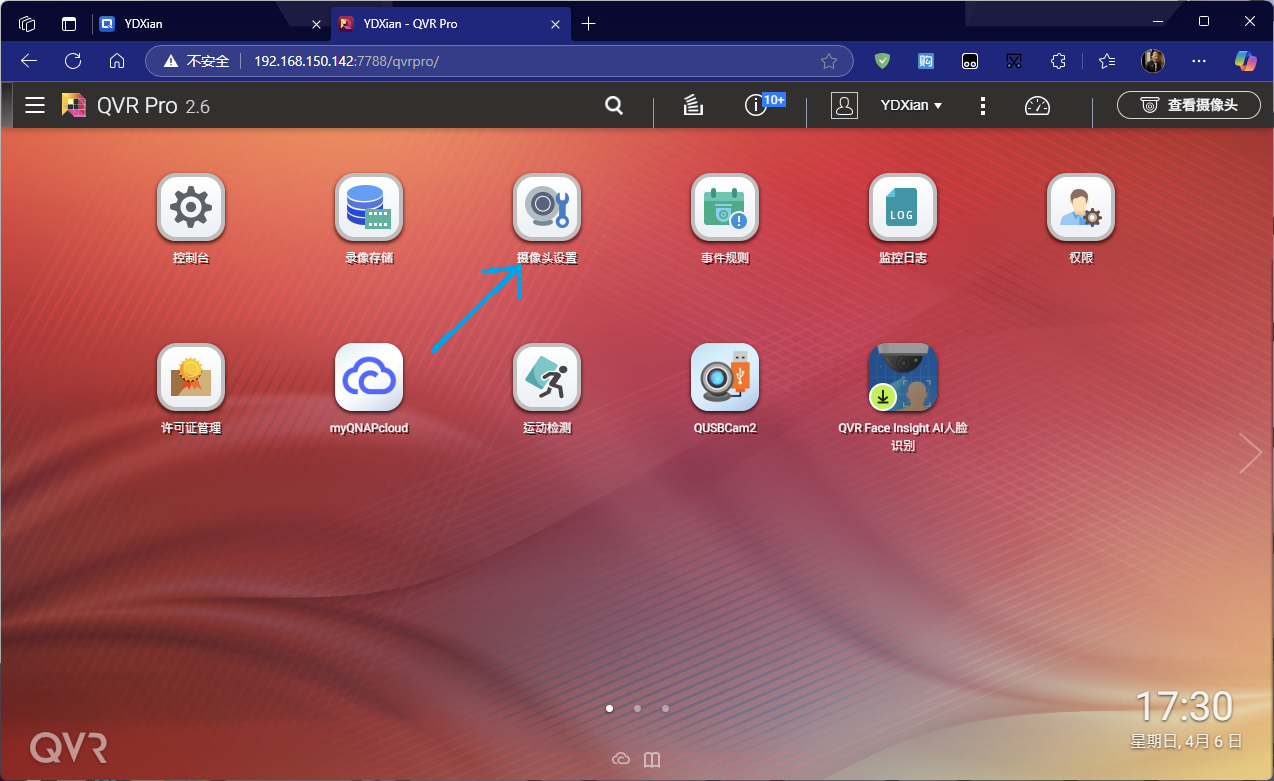The height and width of the screenshot is (781, 1274).
Task: Go to the next desktop page arrow
Action: click(x=1250, y=453)
